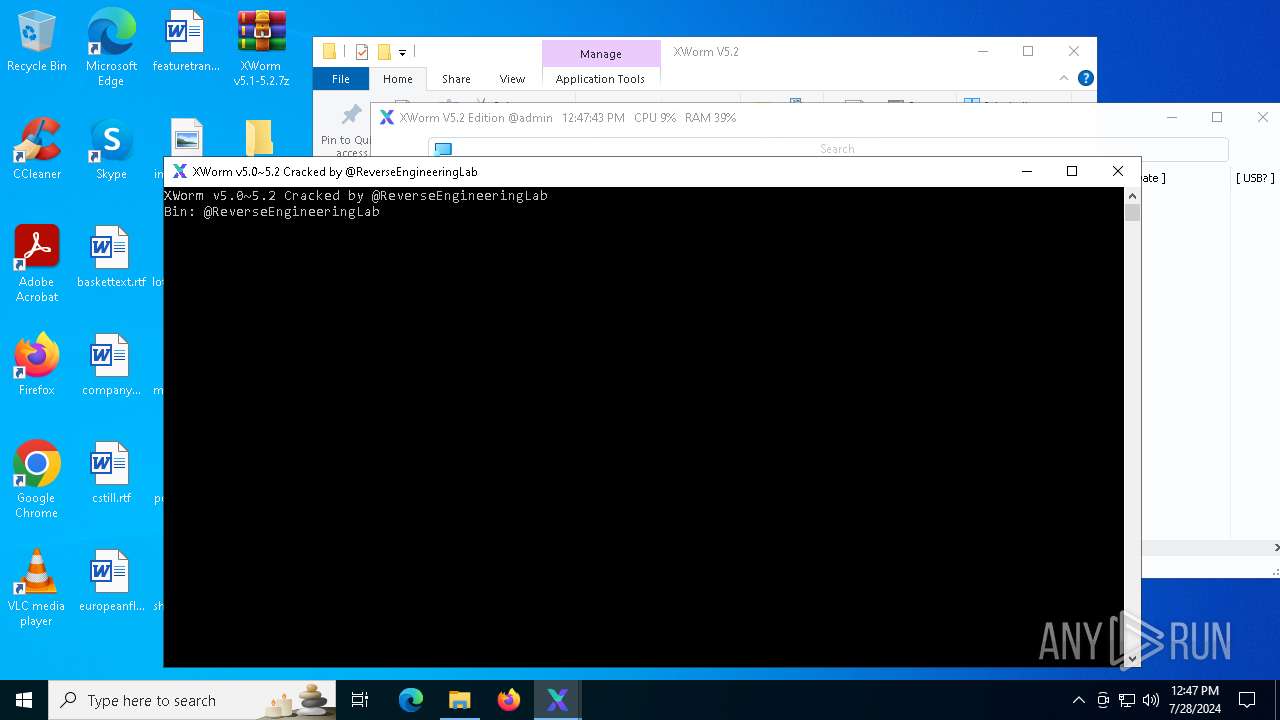1280x720 pixels.
Task: Maximize the XWorm console window
Action: pyautogui.click(x=1072, y=171)
